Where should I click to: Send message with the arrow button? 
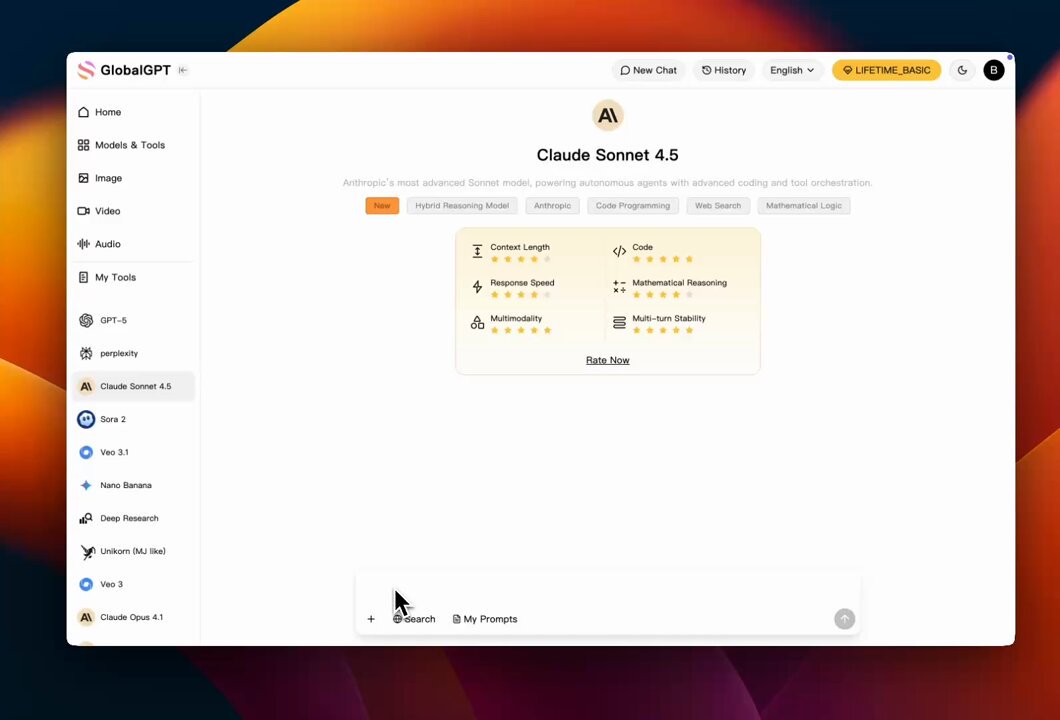click(844, 619)
